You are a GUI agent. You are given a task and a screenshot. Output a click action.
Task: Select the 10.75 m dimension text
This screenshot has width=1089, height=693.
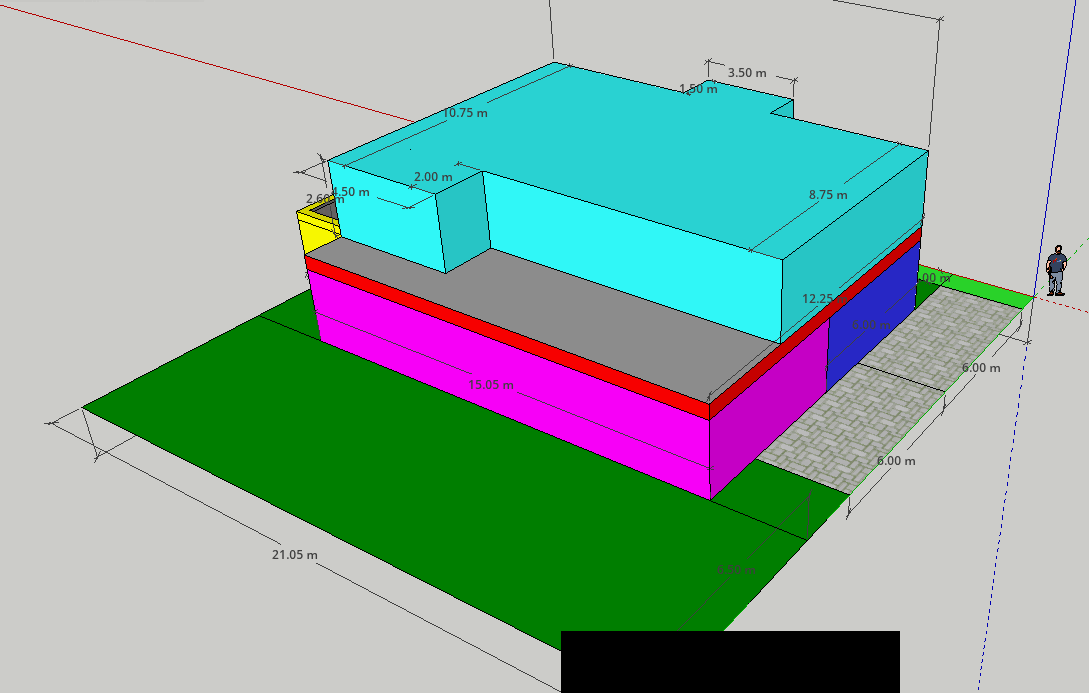point(465,113)
